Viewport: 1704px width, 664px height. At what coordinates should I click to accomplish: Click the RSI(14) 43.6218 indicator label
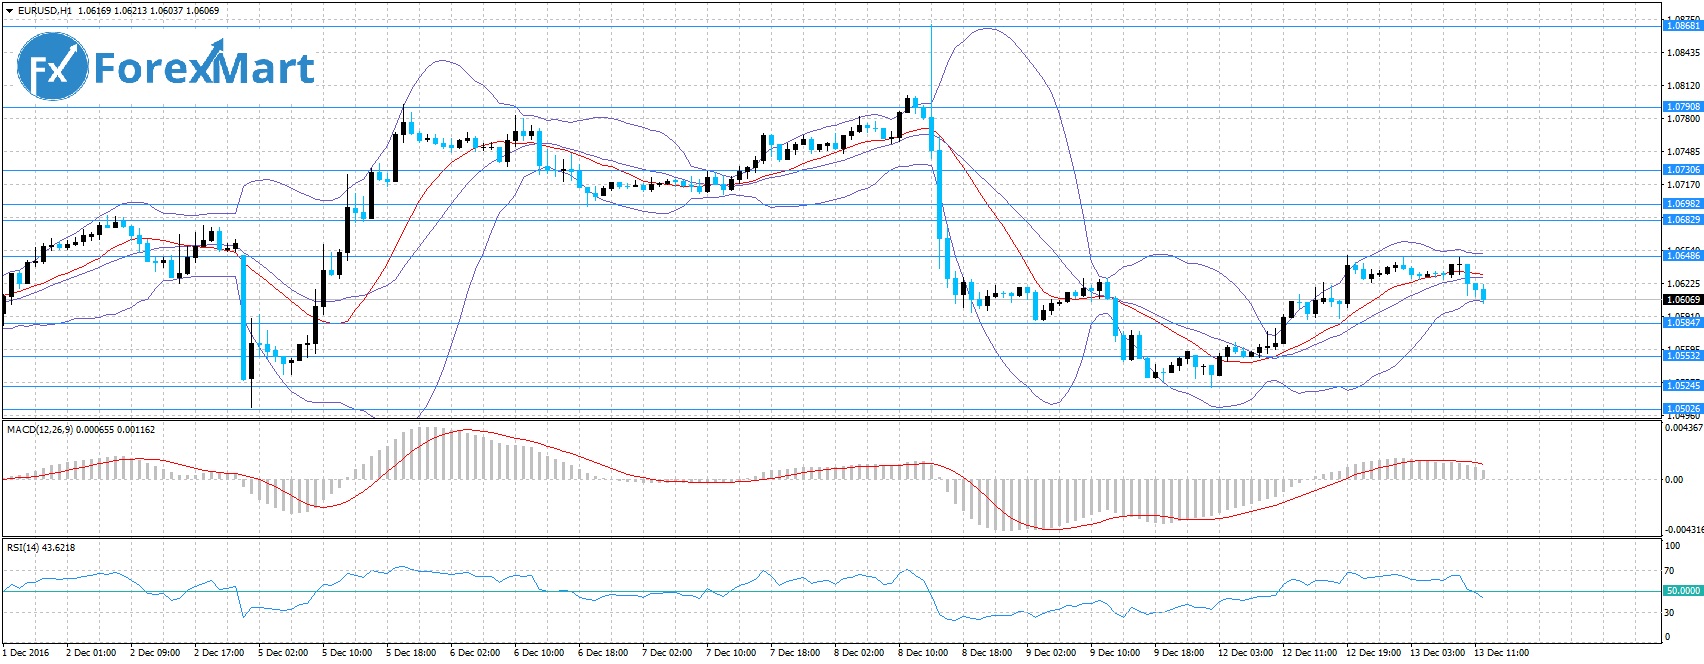pyautogui.click(x=41, y=547)
